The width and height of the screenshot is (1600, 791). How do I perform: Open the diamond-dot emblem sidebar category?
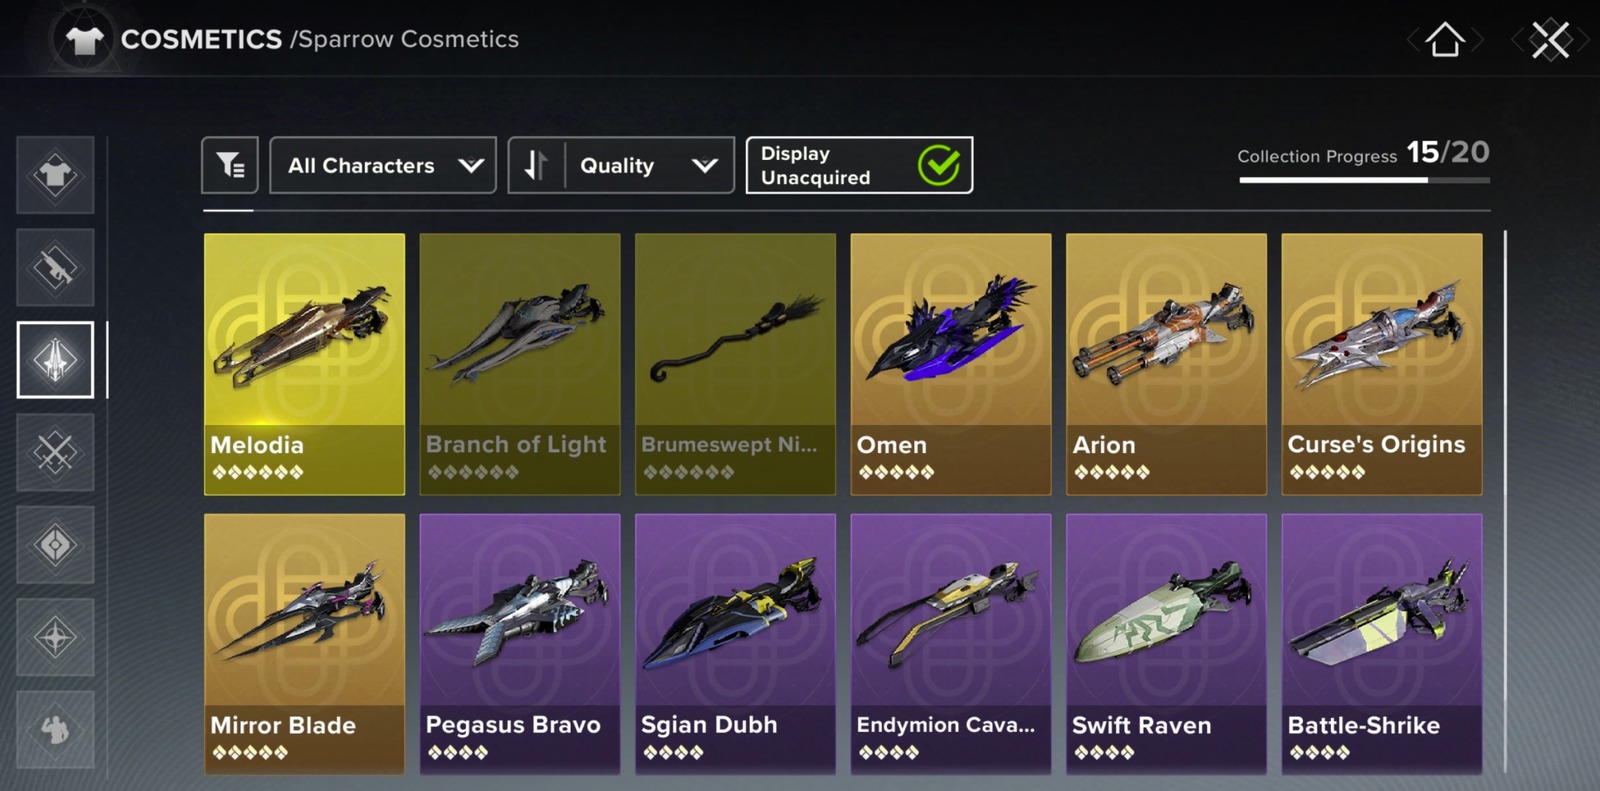coord(55,545)
